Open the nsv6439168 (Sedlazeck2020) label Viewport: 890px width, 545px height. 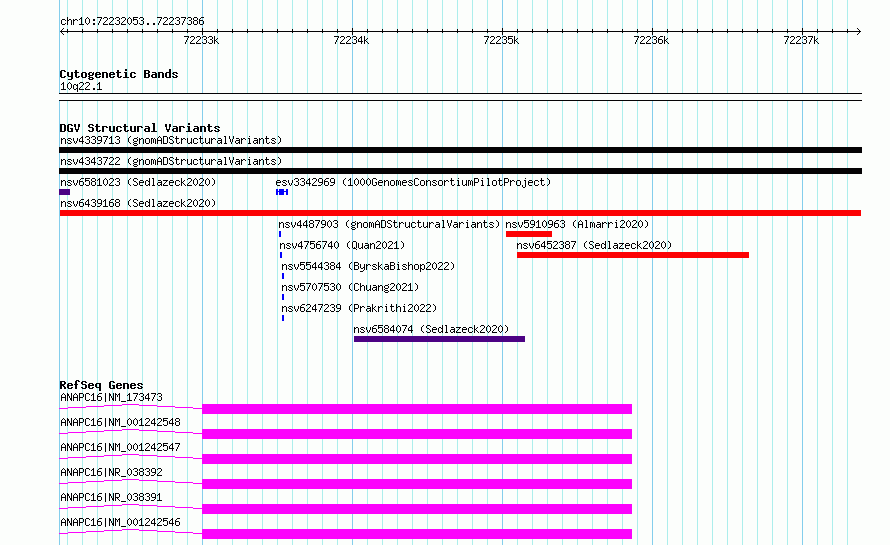(138, 203)
